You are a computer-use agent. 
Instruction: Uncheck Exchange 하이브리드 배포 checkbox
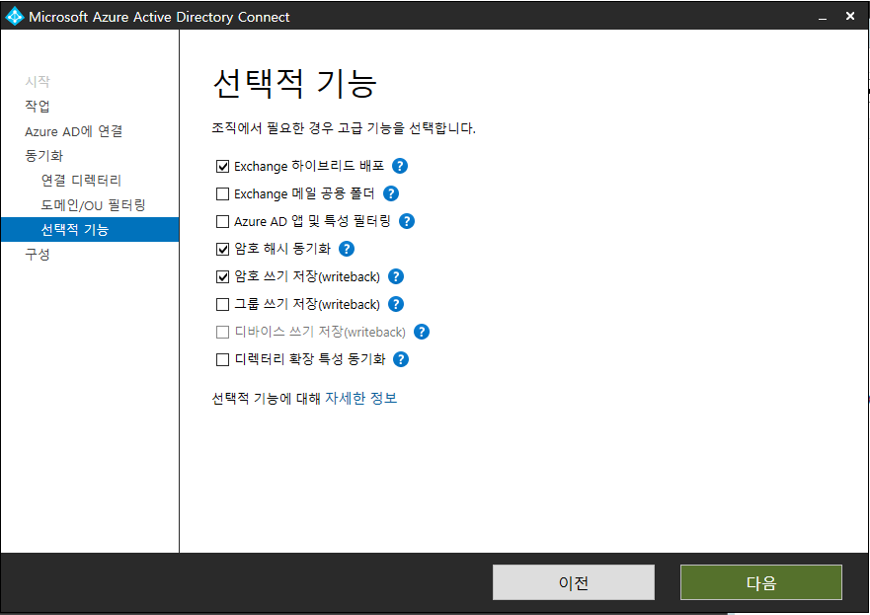tap(222, 166)
